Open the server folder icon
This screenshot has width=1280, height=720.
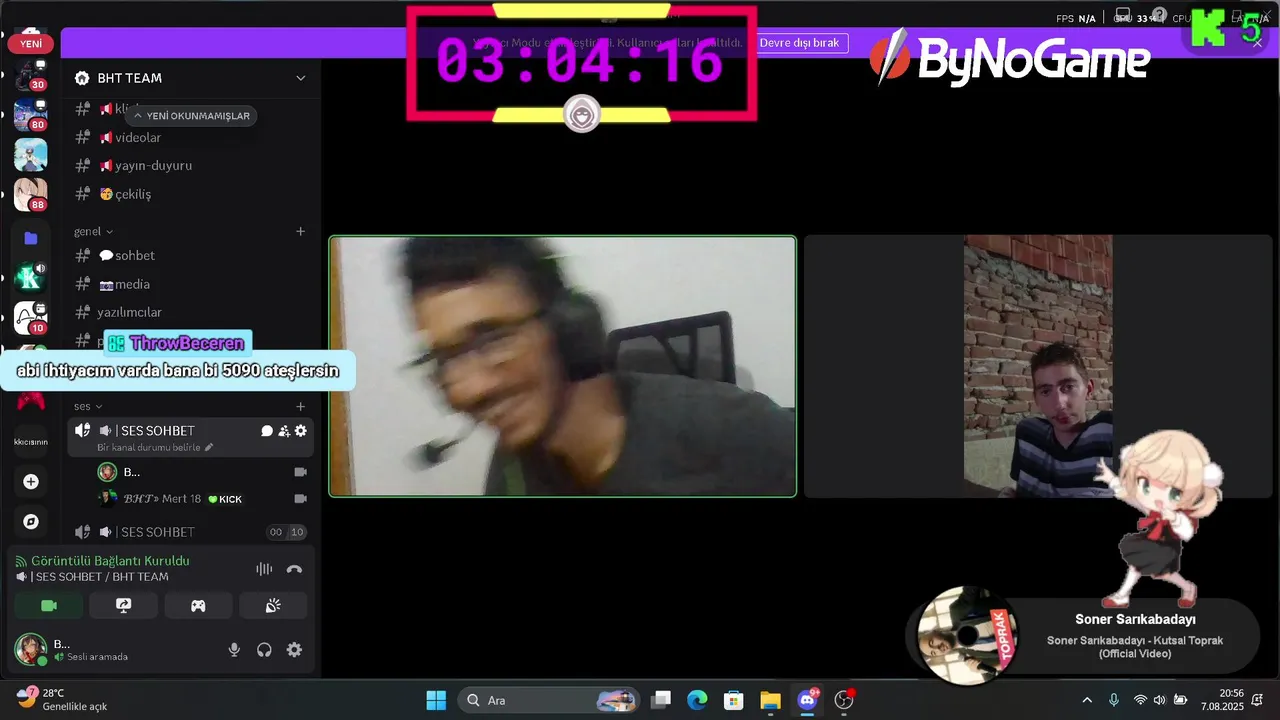[30, 238]
